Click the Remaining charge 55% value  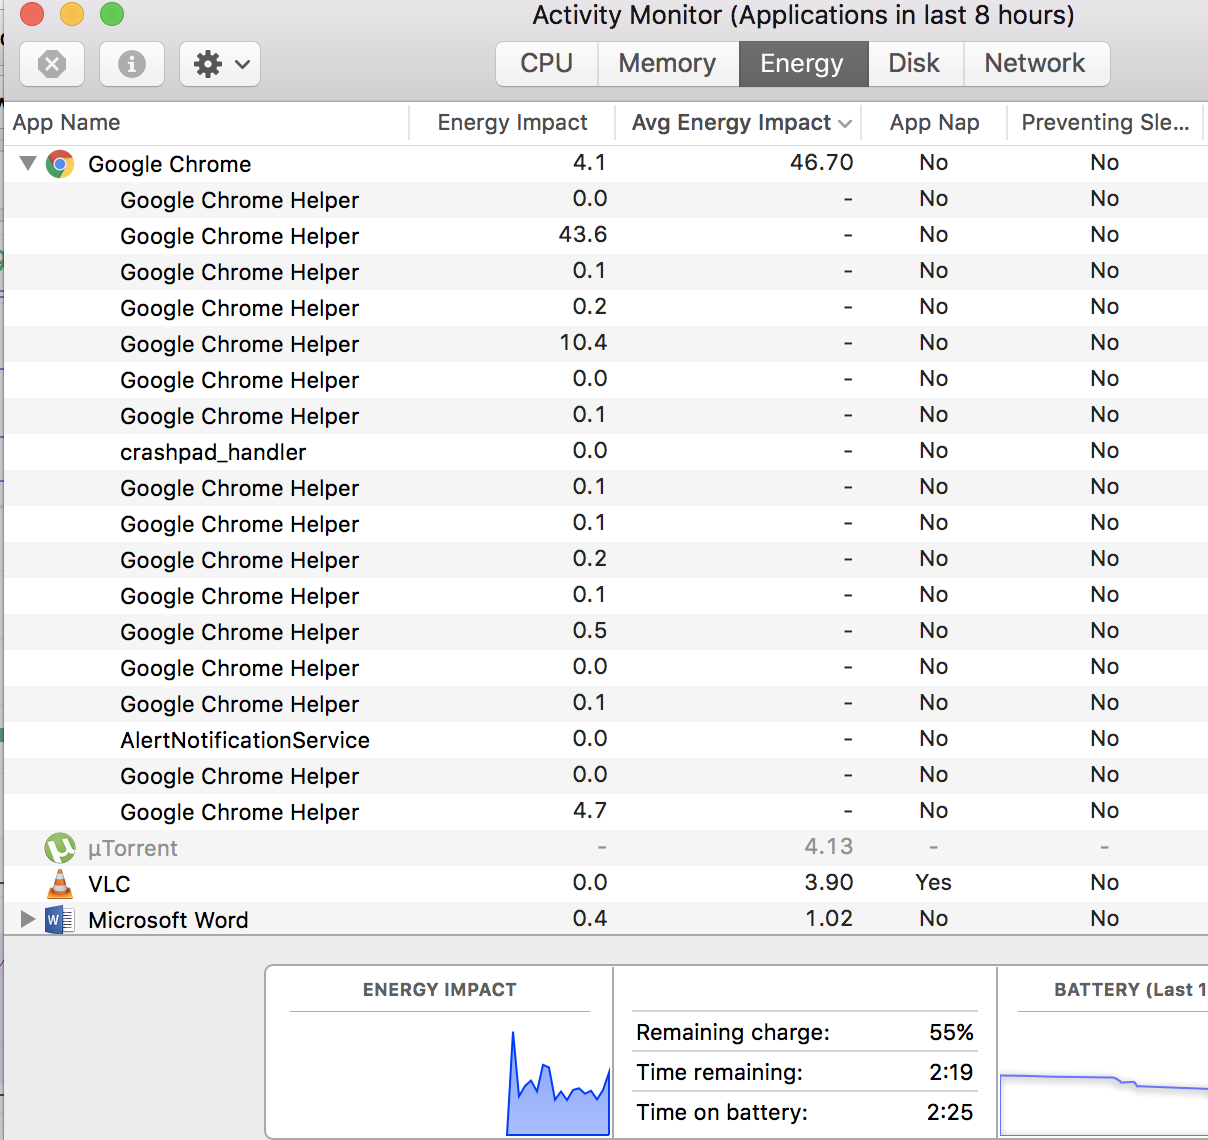(951, 1032)
